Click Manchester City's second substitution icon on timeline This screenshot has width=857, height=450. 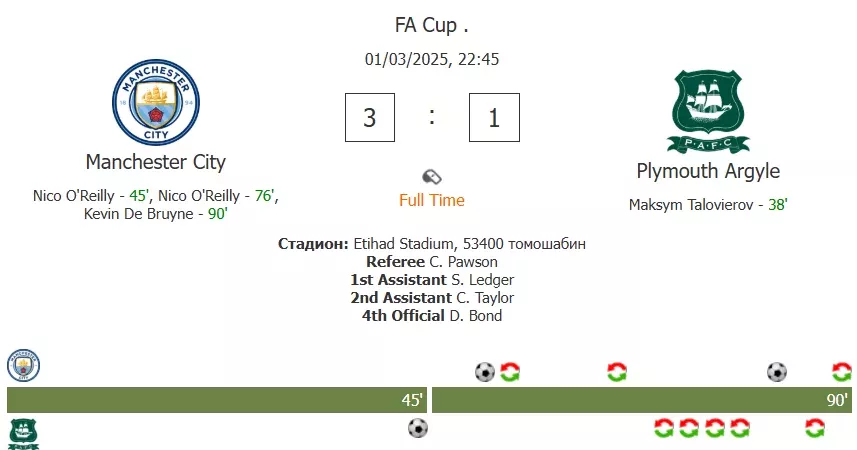pyautogui.click(x=617, y=372)
